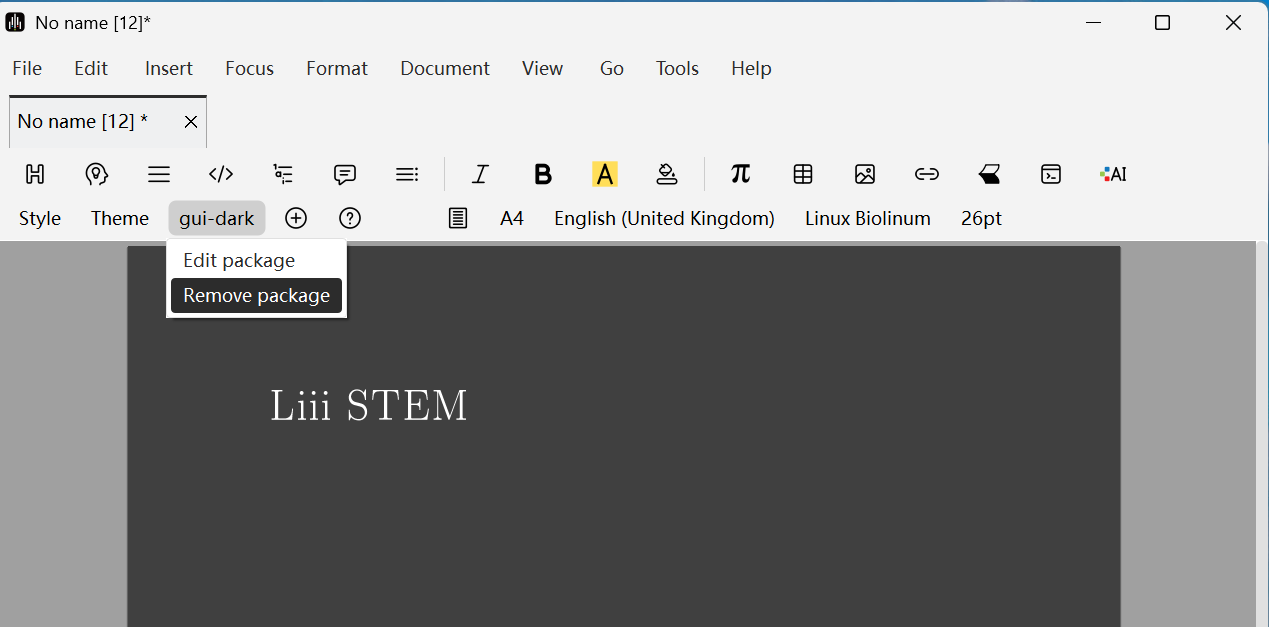Screen dimensions: 1269x627
Task: Toggle yellow text highlight marker
Action: pyautogui.click(x=604, y=174)
